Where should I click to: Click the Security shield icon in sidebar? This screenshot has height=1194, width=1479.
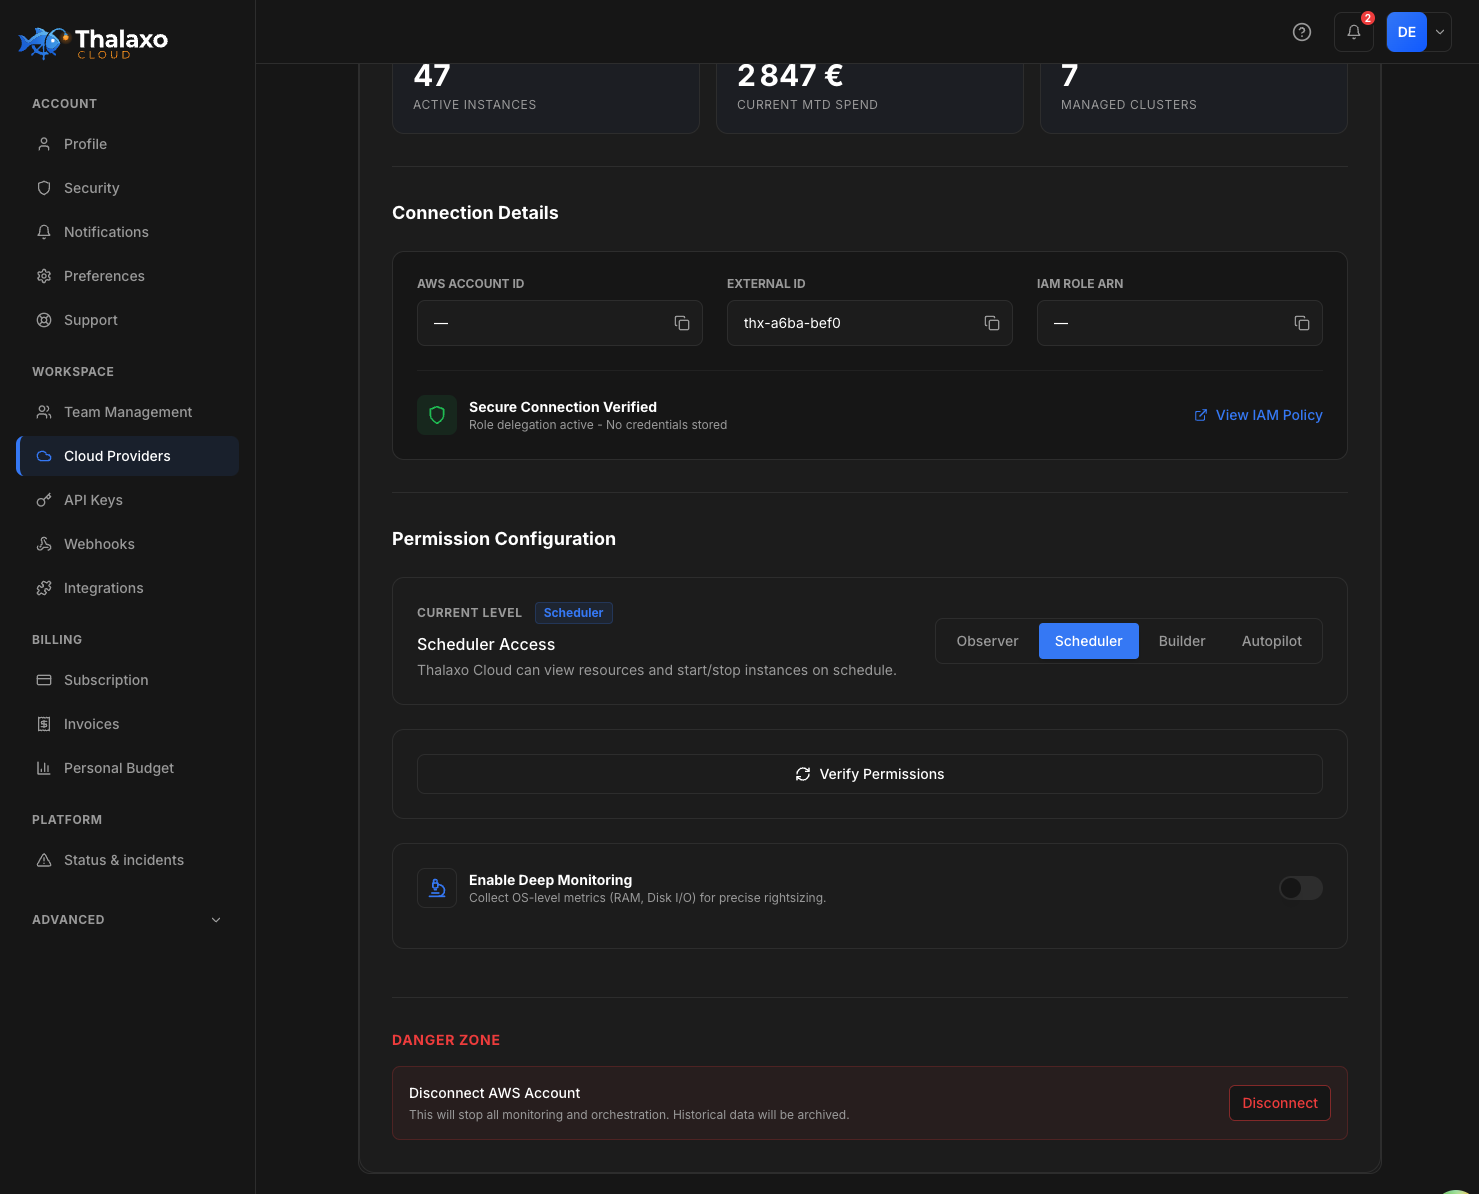pyautogui.click(x=44, y=188)
